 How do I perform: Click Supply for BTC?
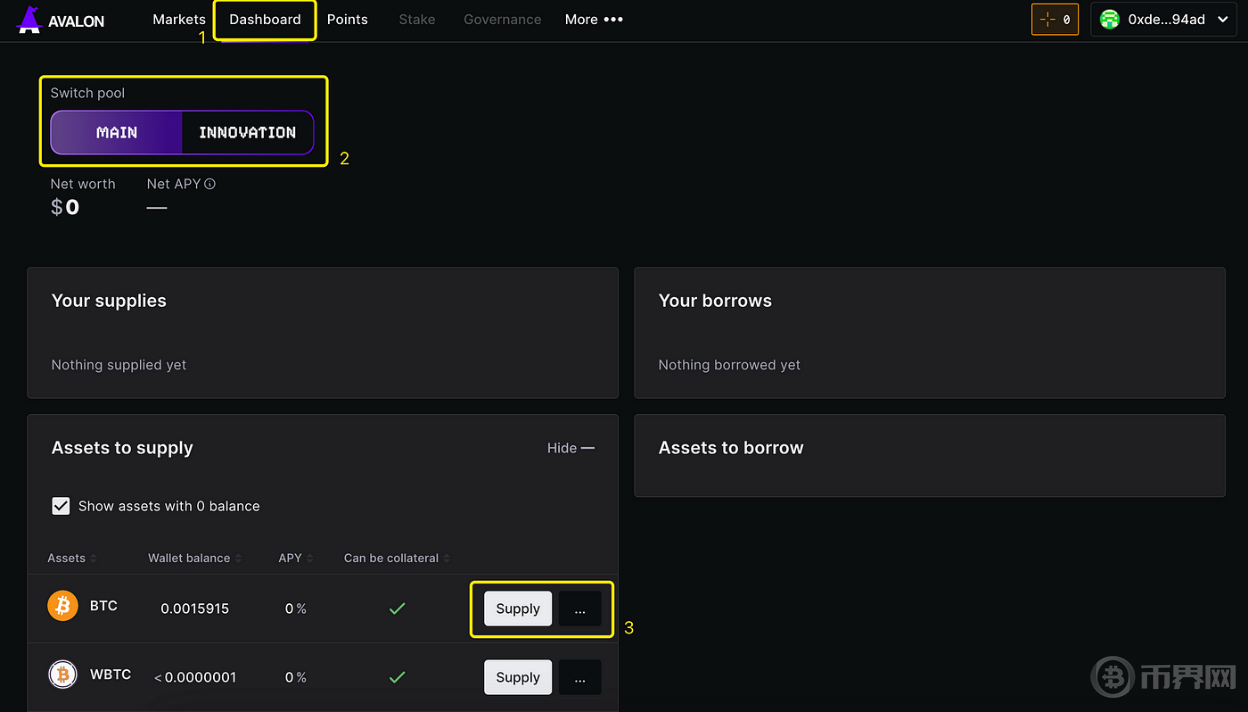coord(517,608)
